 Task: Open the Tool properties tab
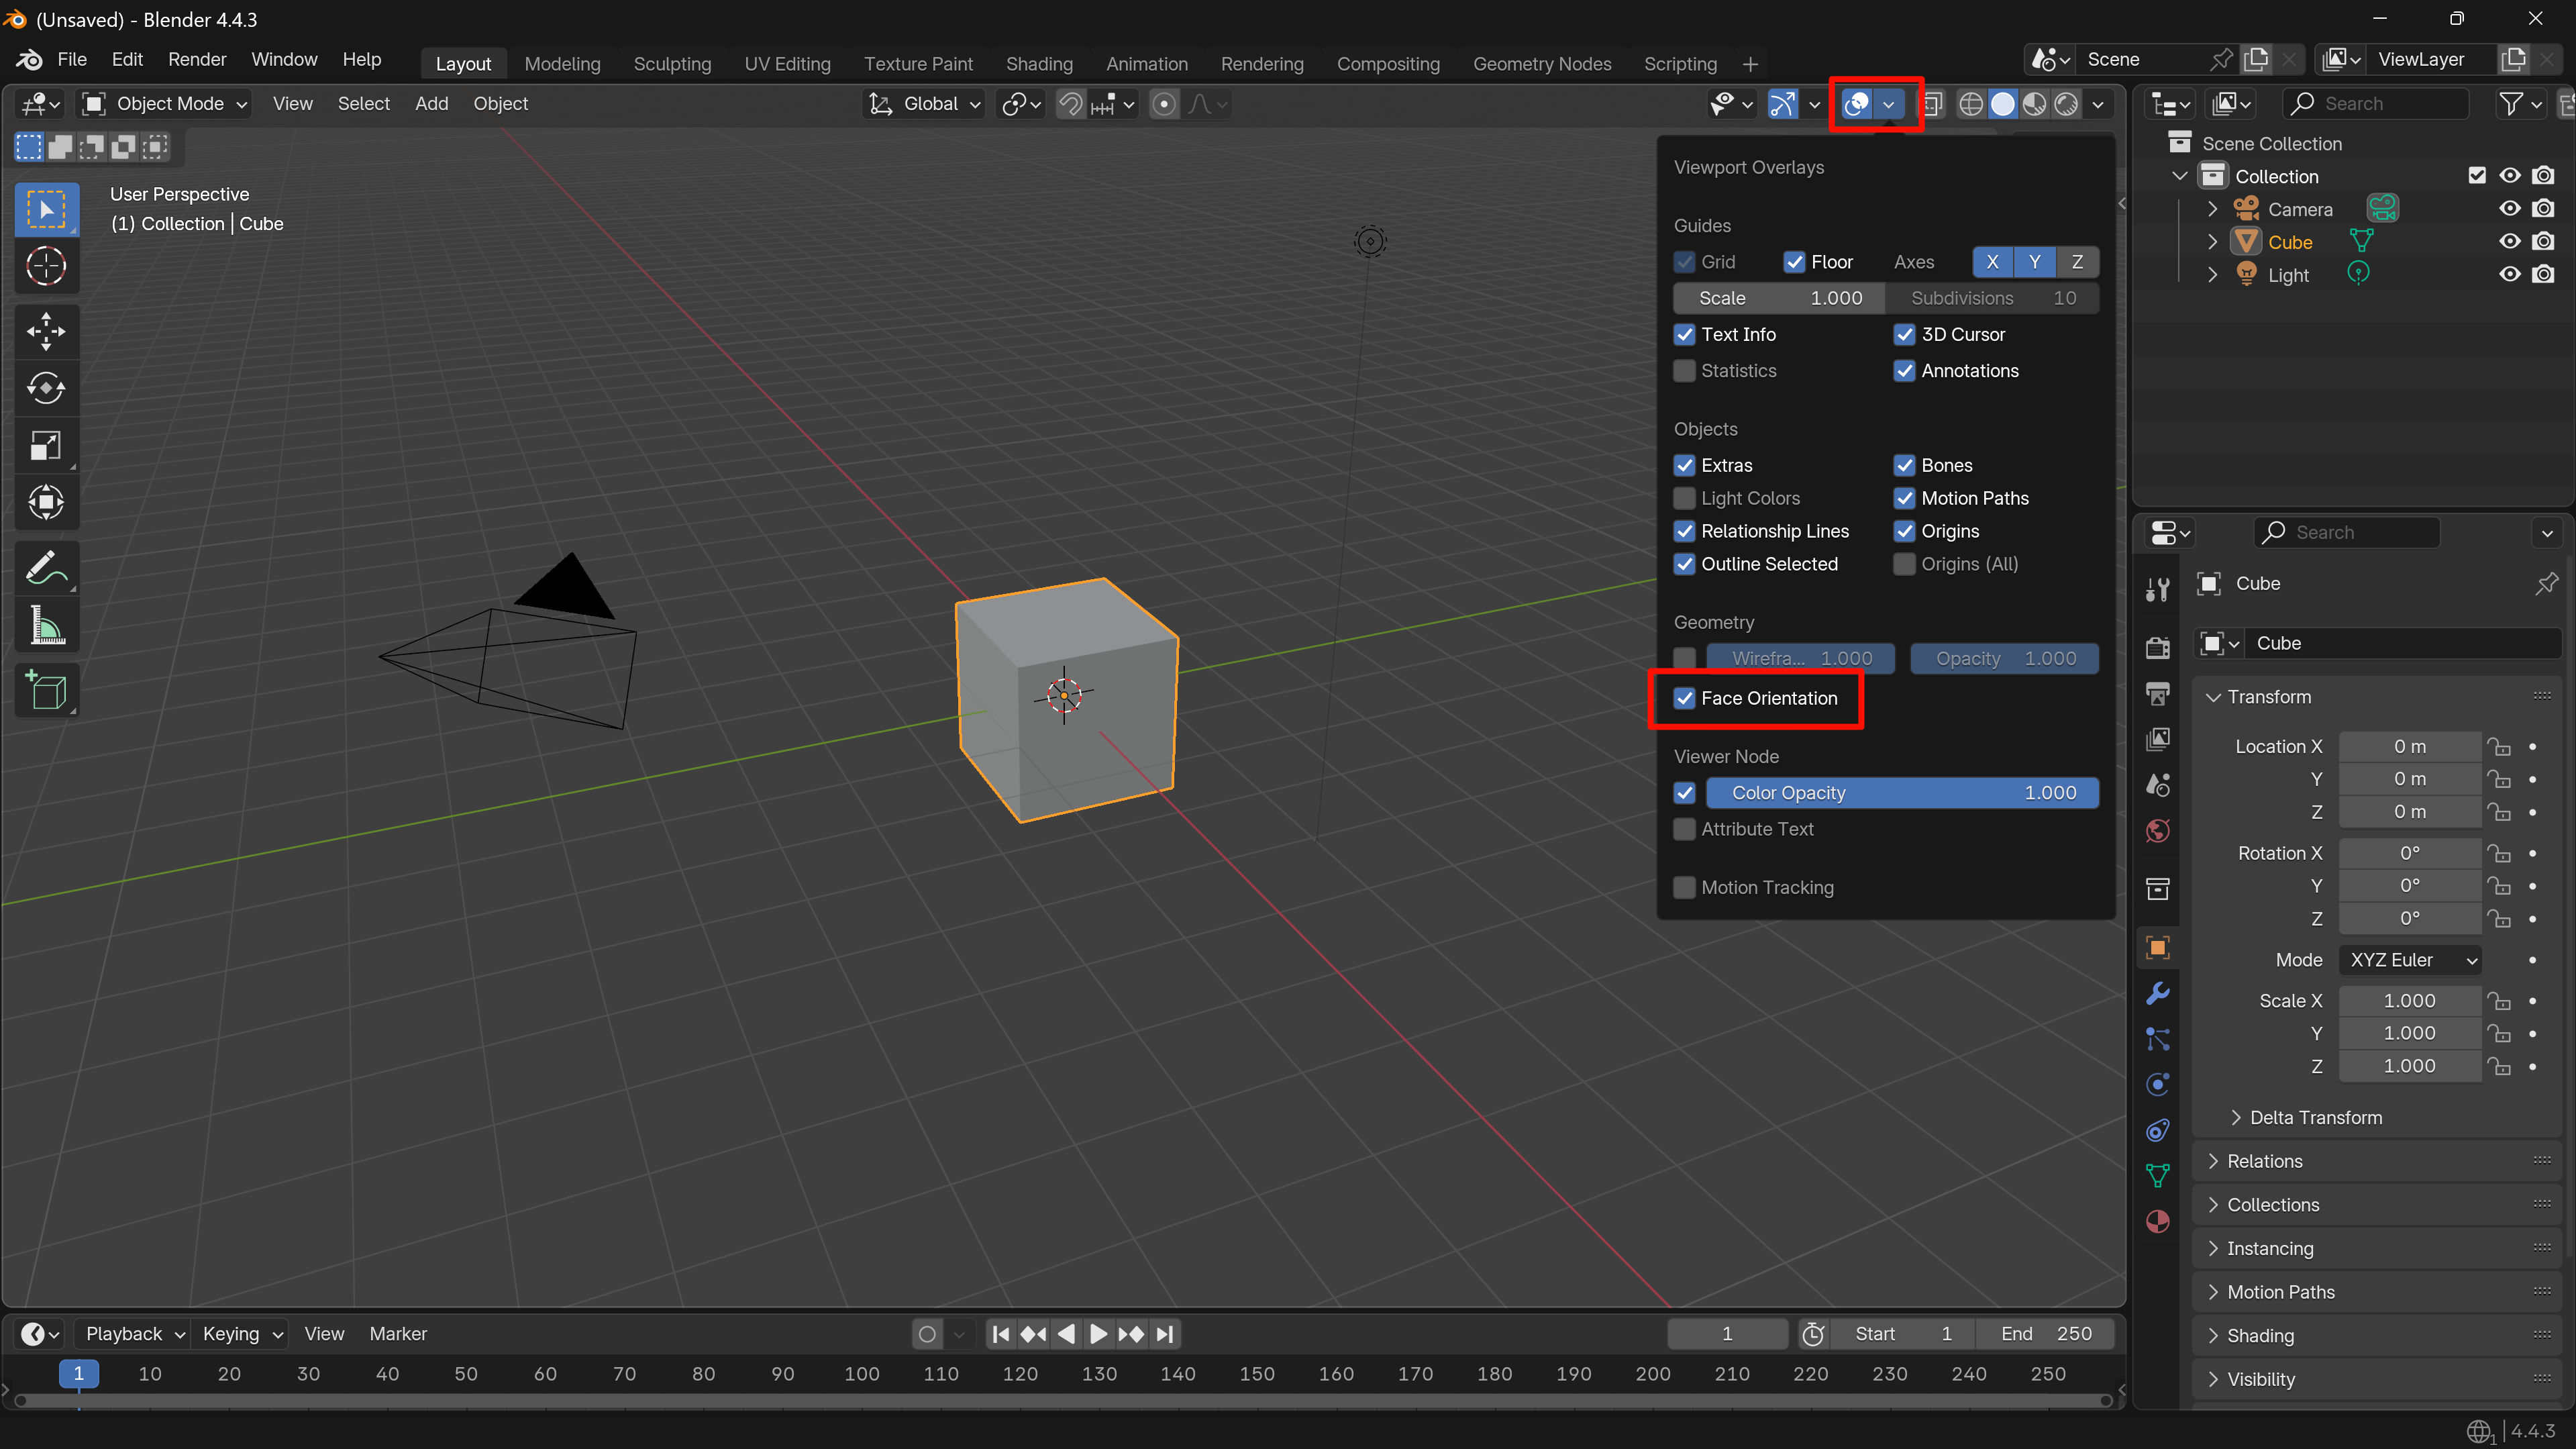point(2157,589)
